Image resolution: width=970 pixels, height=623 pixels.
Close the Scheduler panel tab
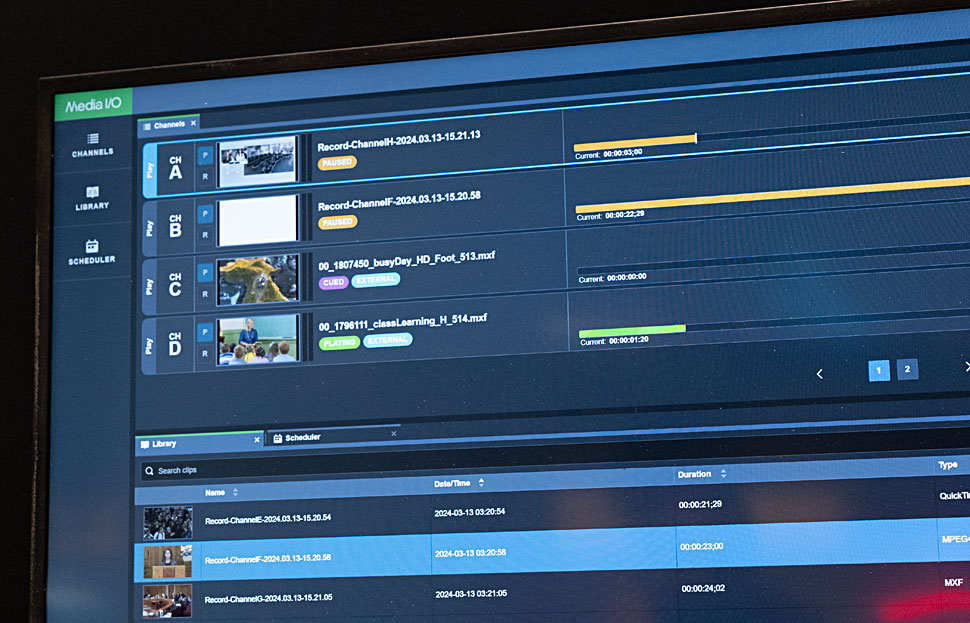tap(393, 434)
